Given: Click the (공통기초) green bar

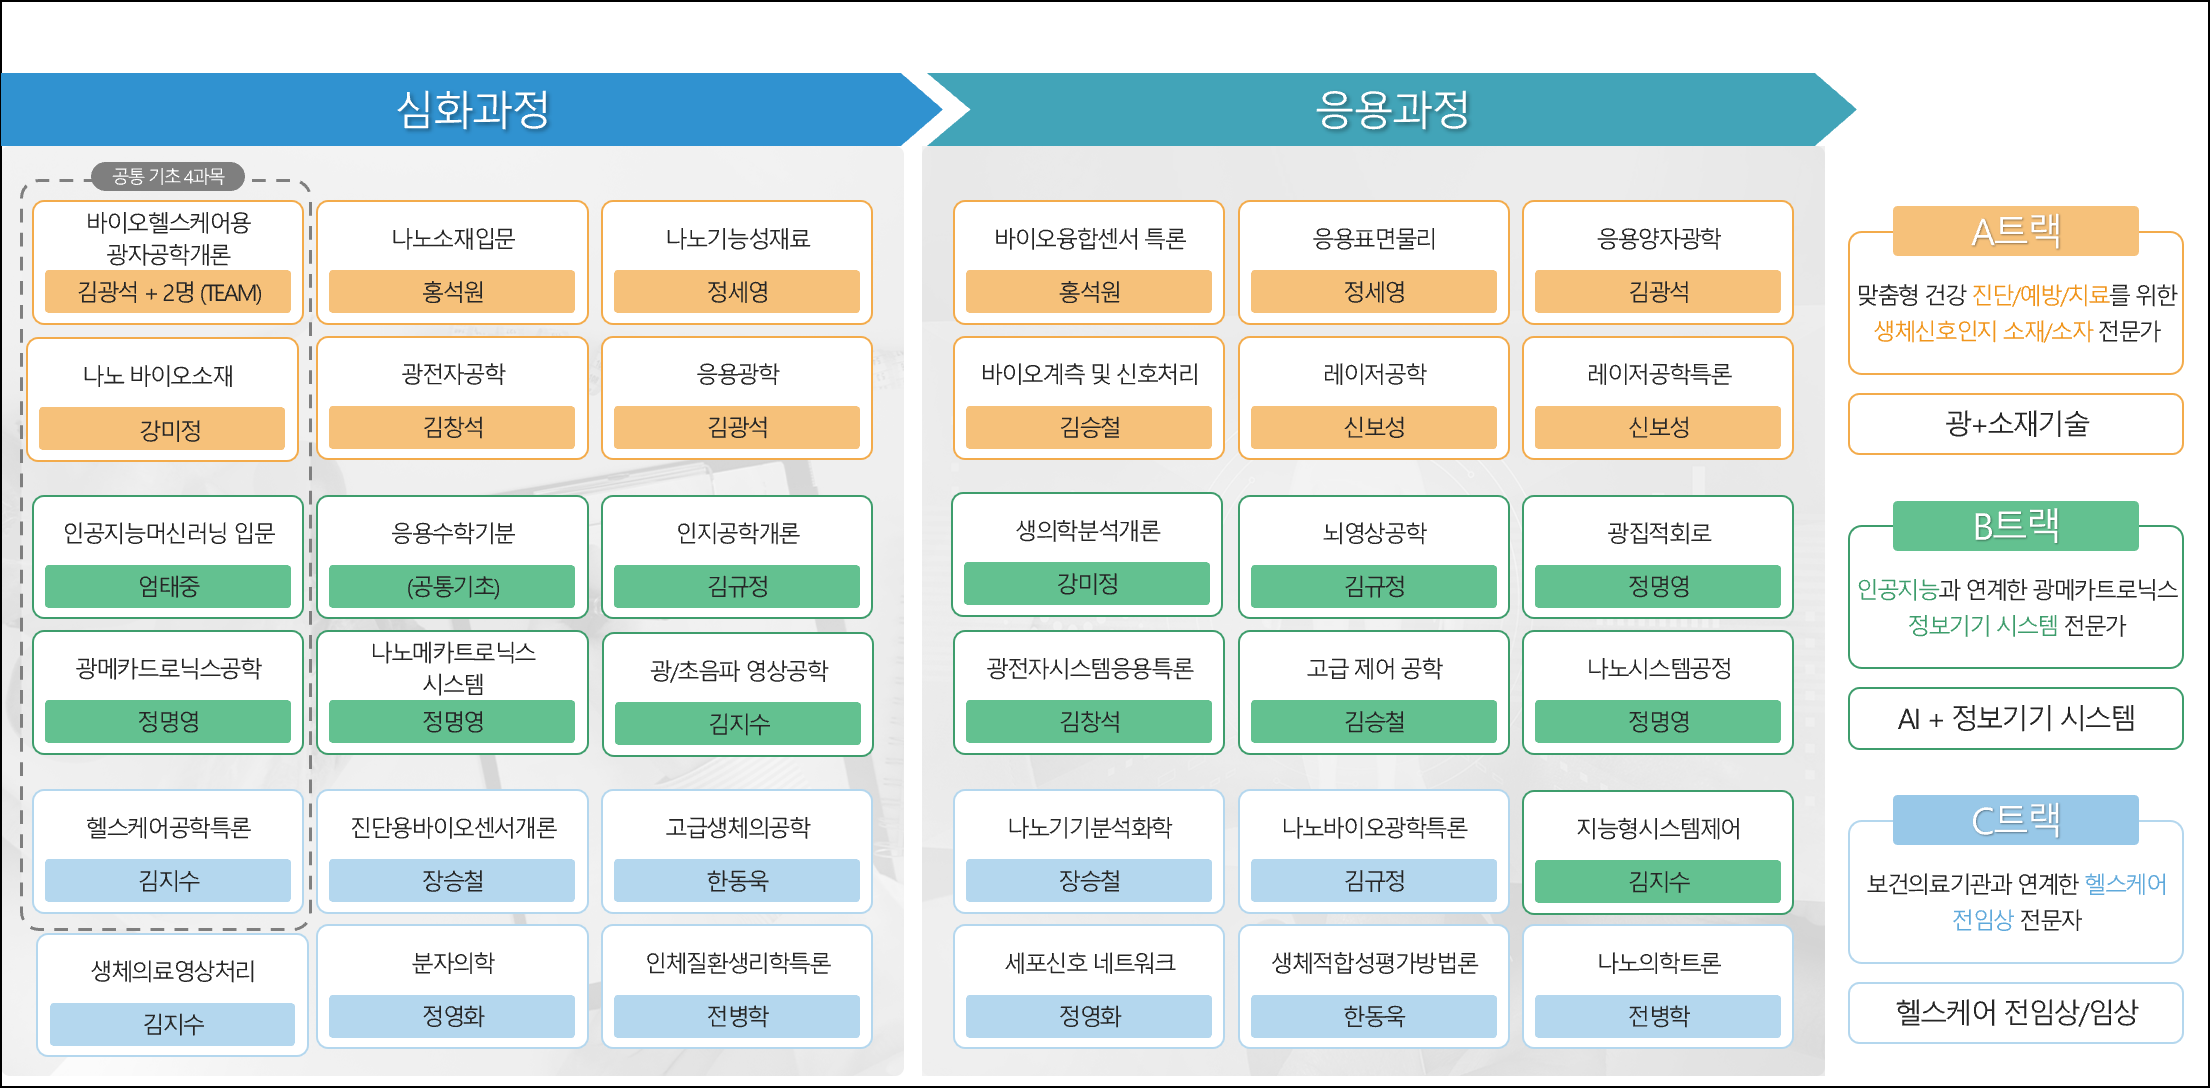Looking at the screenshot, I should tap(453, 586).
